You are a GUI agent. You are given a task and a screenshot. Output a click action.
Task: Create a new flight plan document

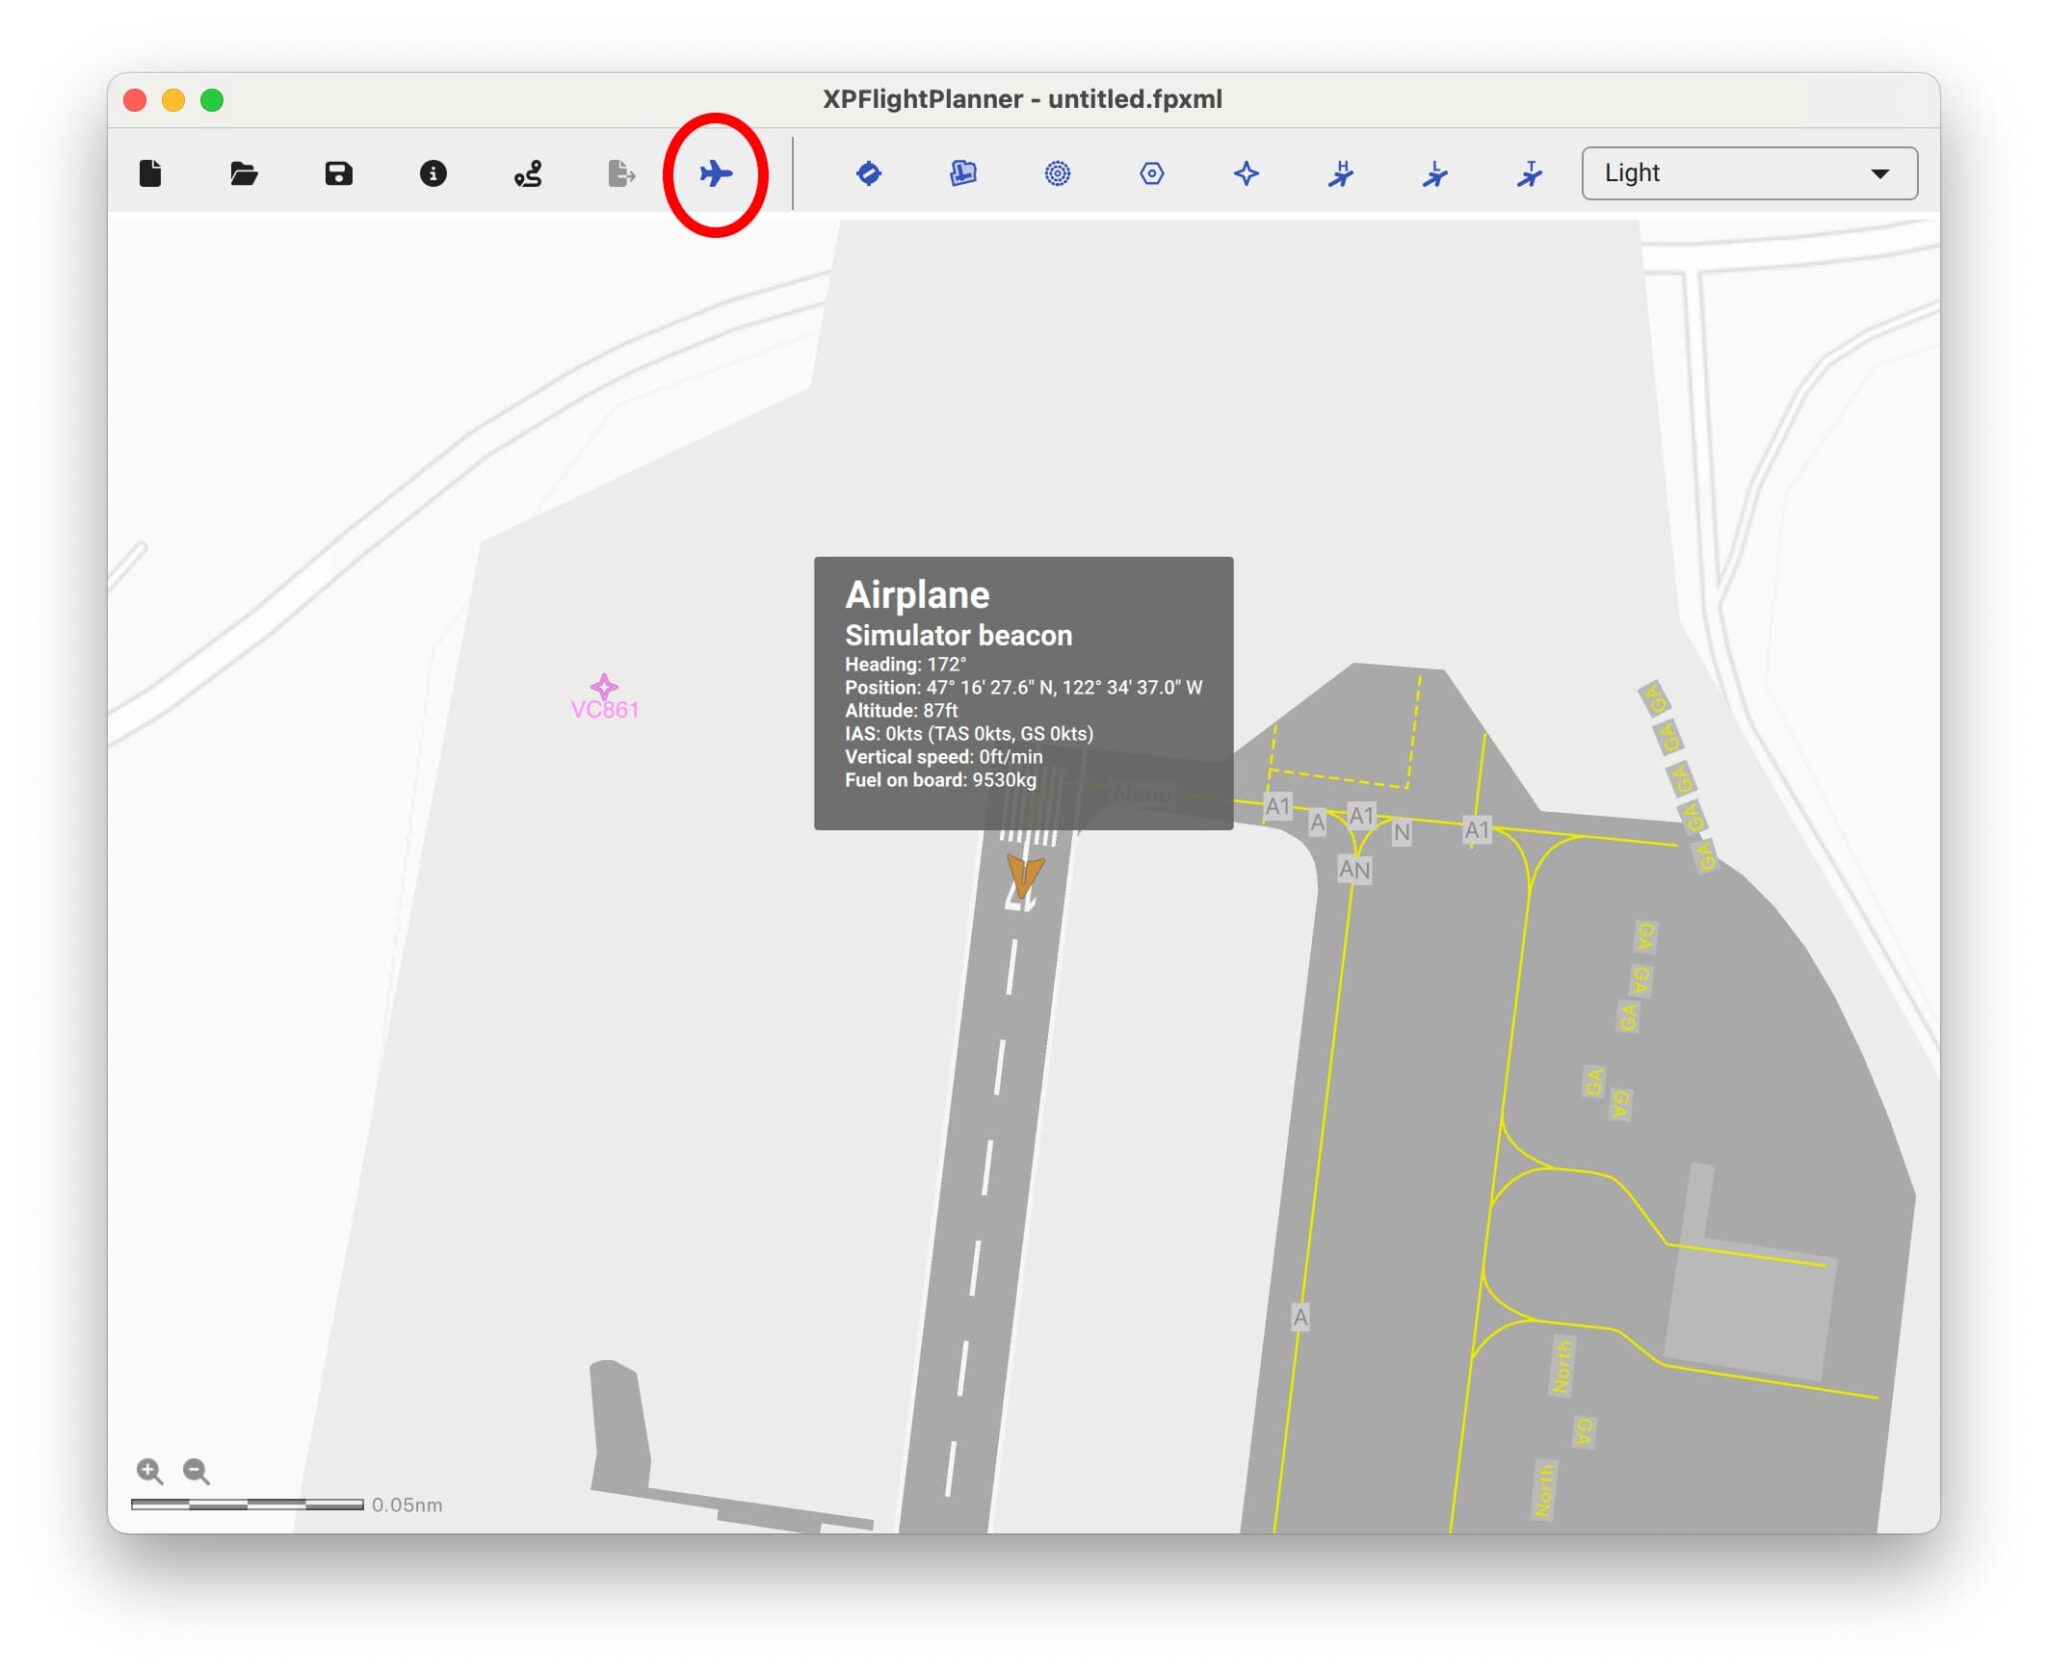coord(152,173)
